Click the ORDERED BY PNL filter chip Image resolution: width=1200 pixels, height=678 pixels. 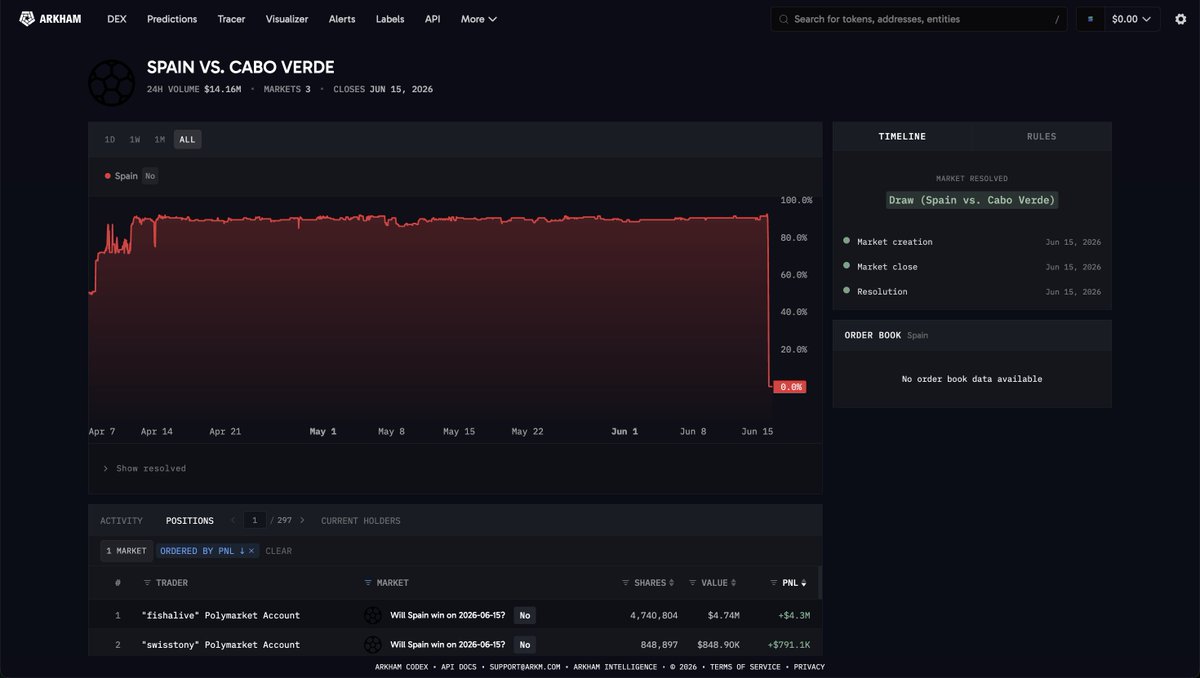coord(207,551)
